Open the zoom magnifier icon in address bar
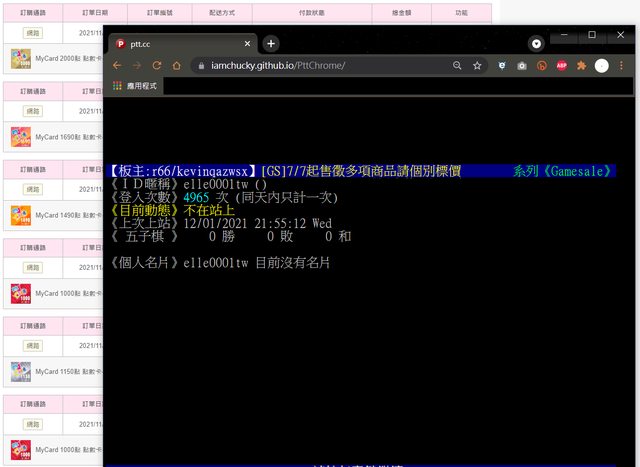640x467 pixels. (x=457, y=65)
